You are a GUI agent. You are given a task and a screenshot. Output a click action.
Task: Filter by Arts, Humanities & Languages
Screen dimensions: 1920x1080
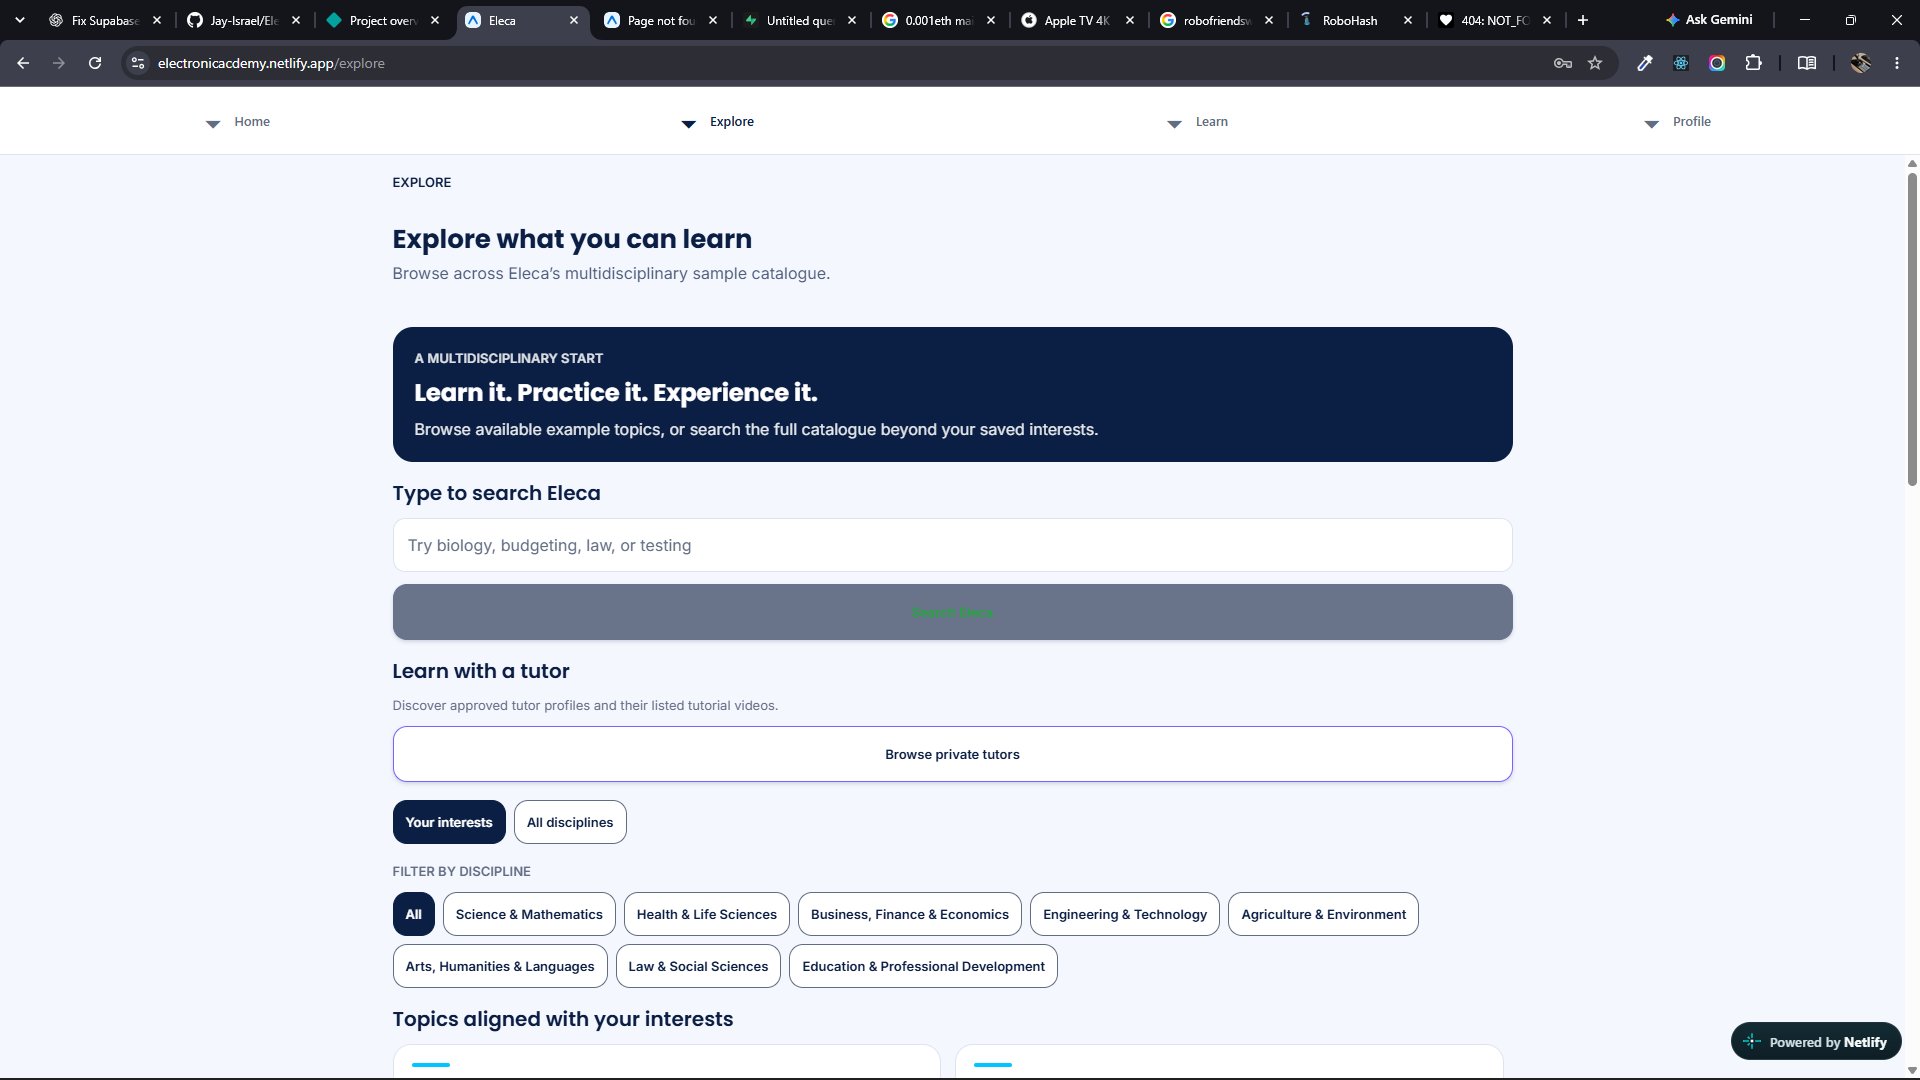(x=500, y=966)
